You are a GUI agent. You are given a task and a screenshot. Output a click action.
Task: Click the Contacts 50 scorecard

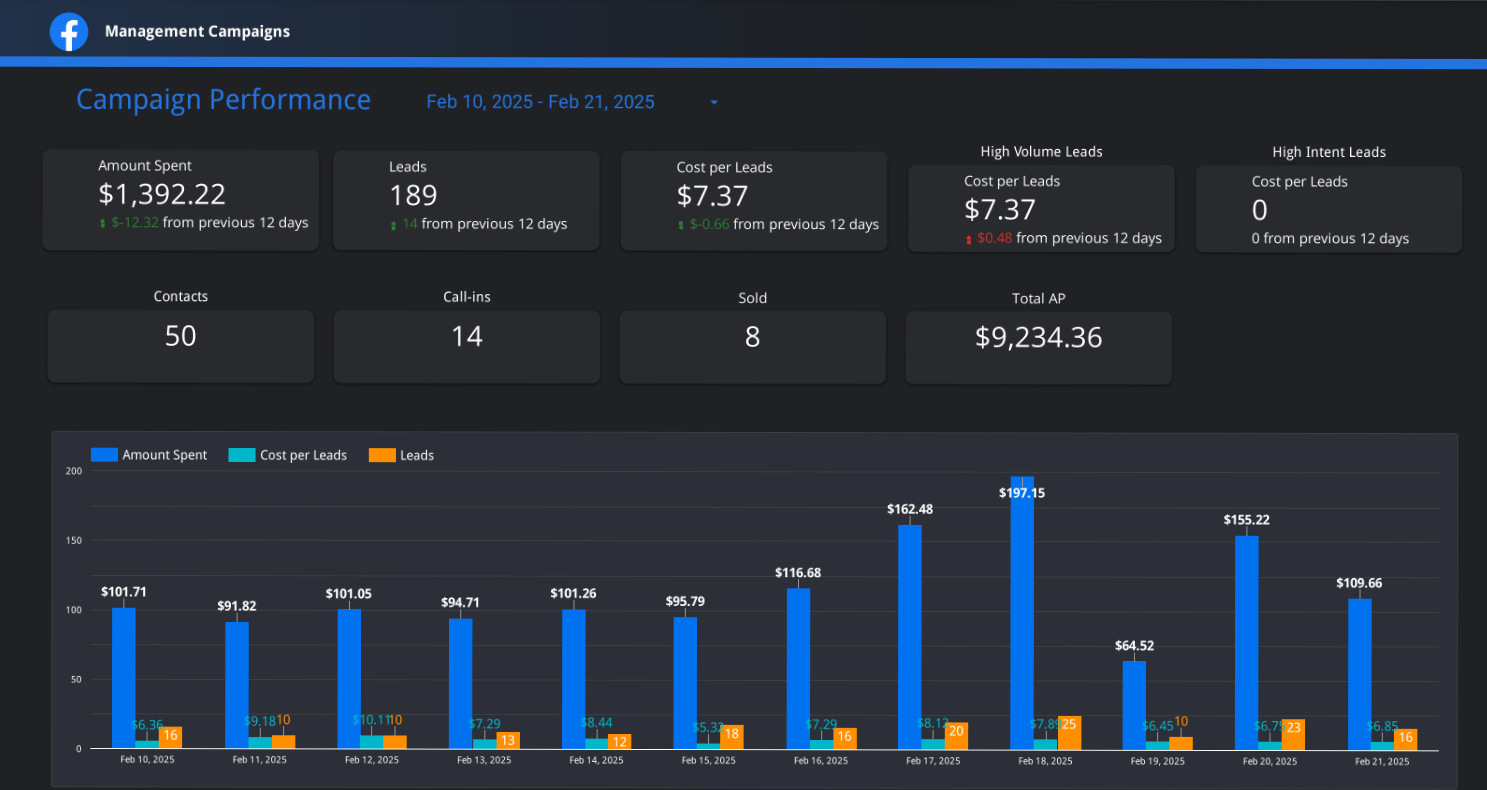pos(181,346)
